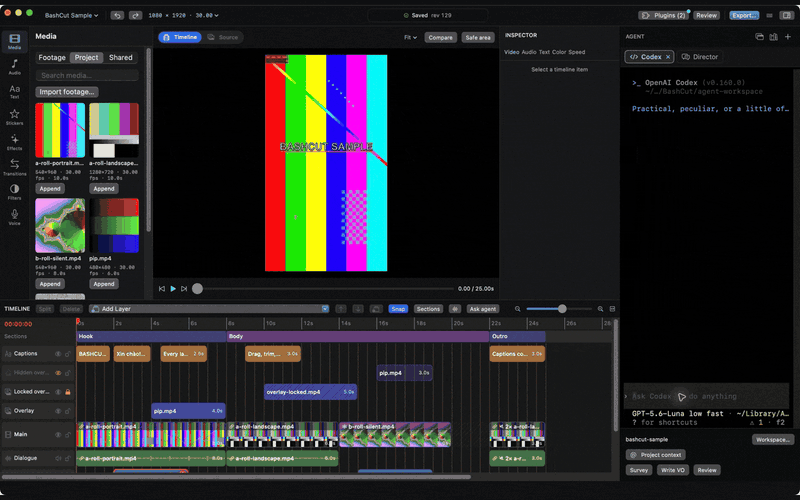Close the Codex agent tab
Image resolution: width=800 pixels, height=500 pixels.
pyautogui.click(x=667, y=57)
